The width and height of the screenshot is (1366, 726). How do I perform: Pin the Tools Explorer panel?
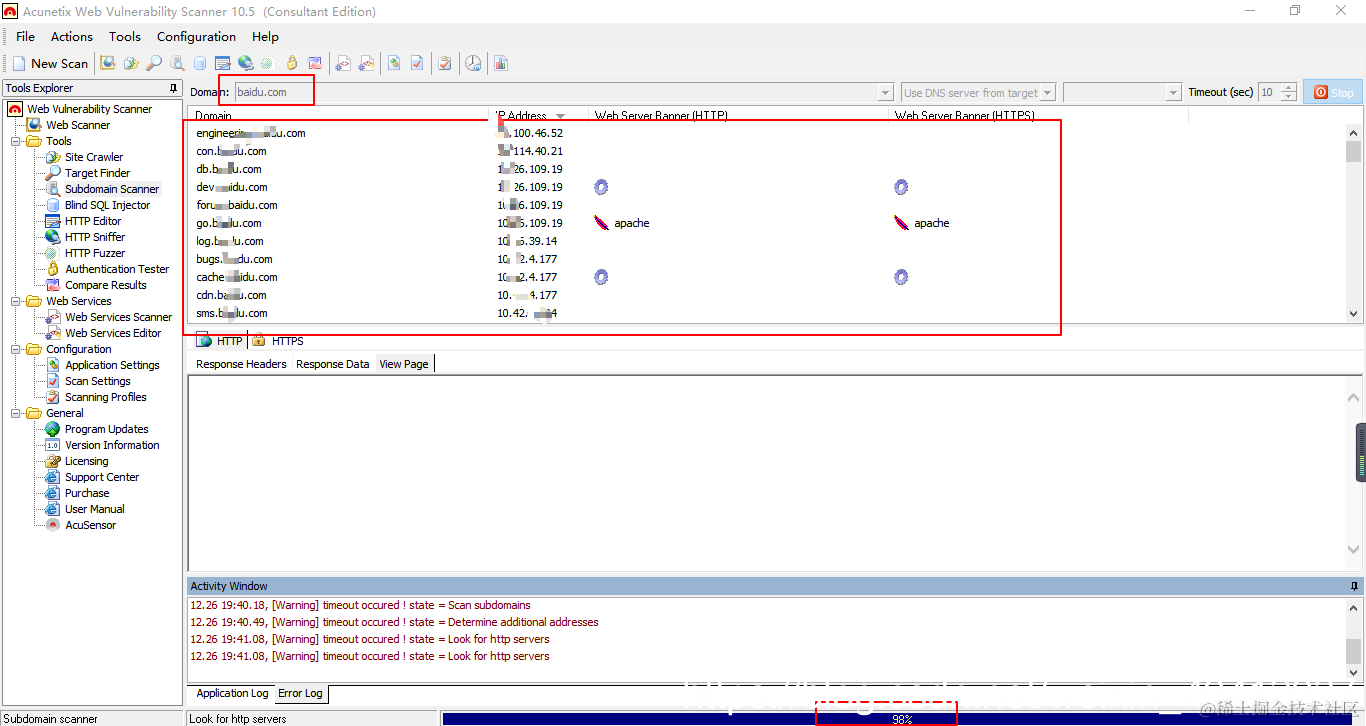pyautogui.click(x=174, y=88)
